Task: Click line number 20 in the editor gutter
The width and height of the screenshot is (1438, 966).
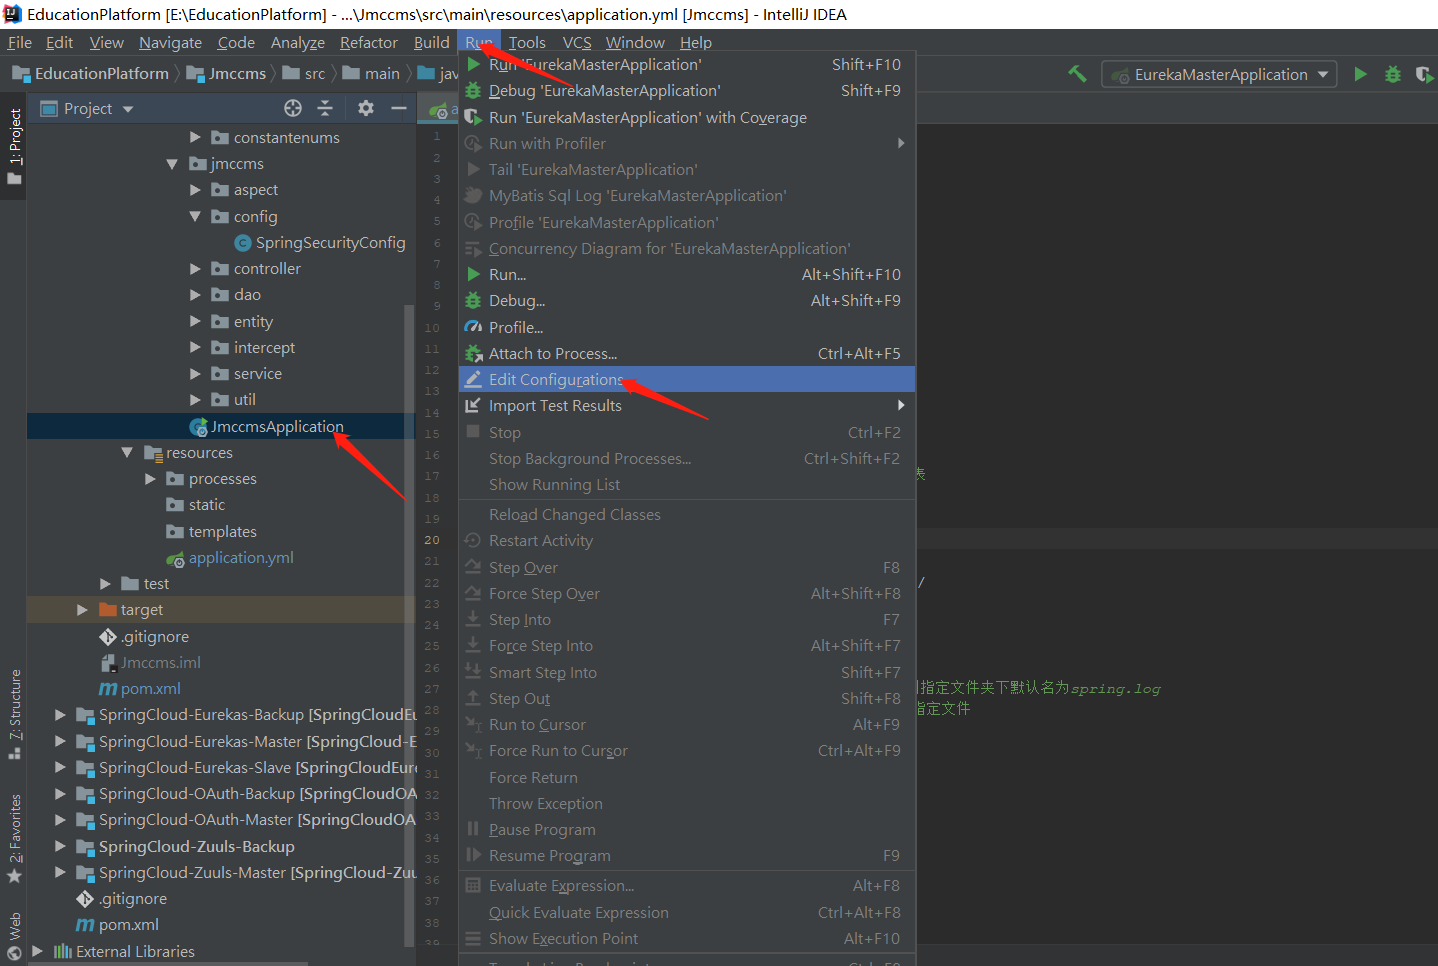Action: click(x=432, y=540)
